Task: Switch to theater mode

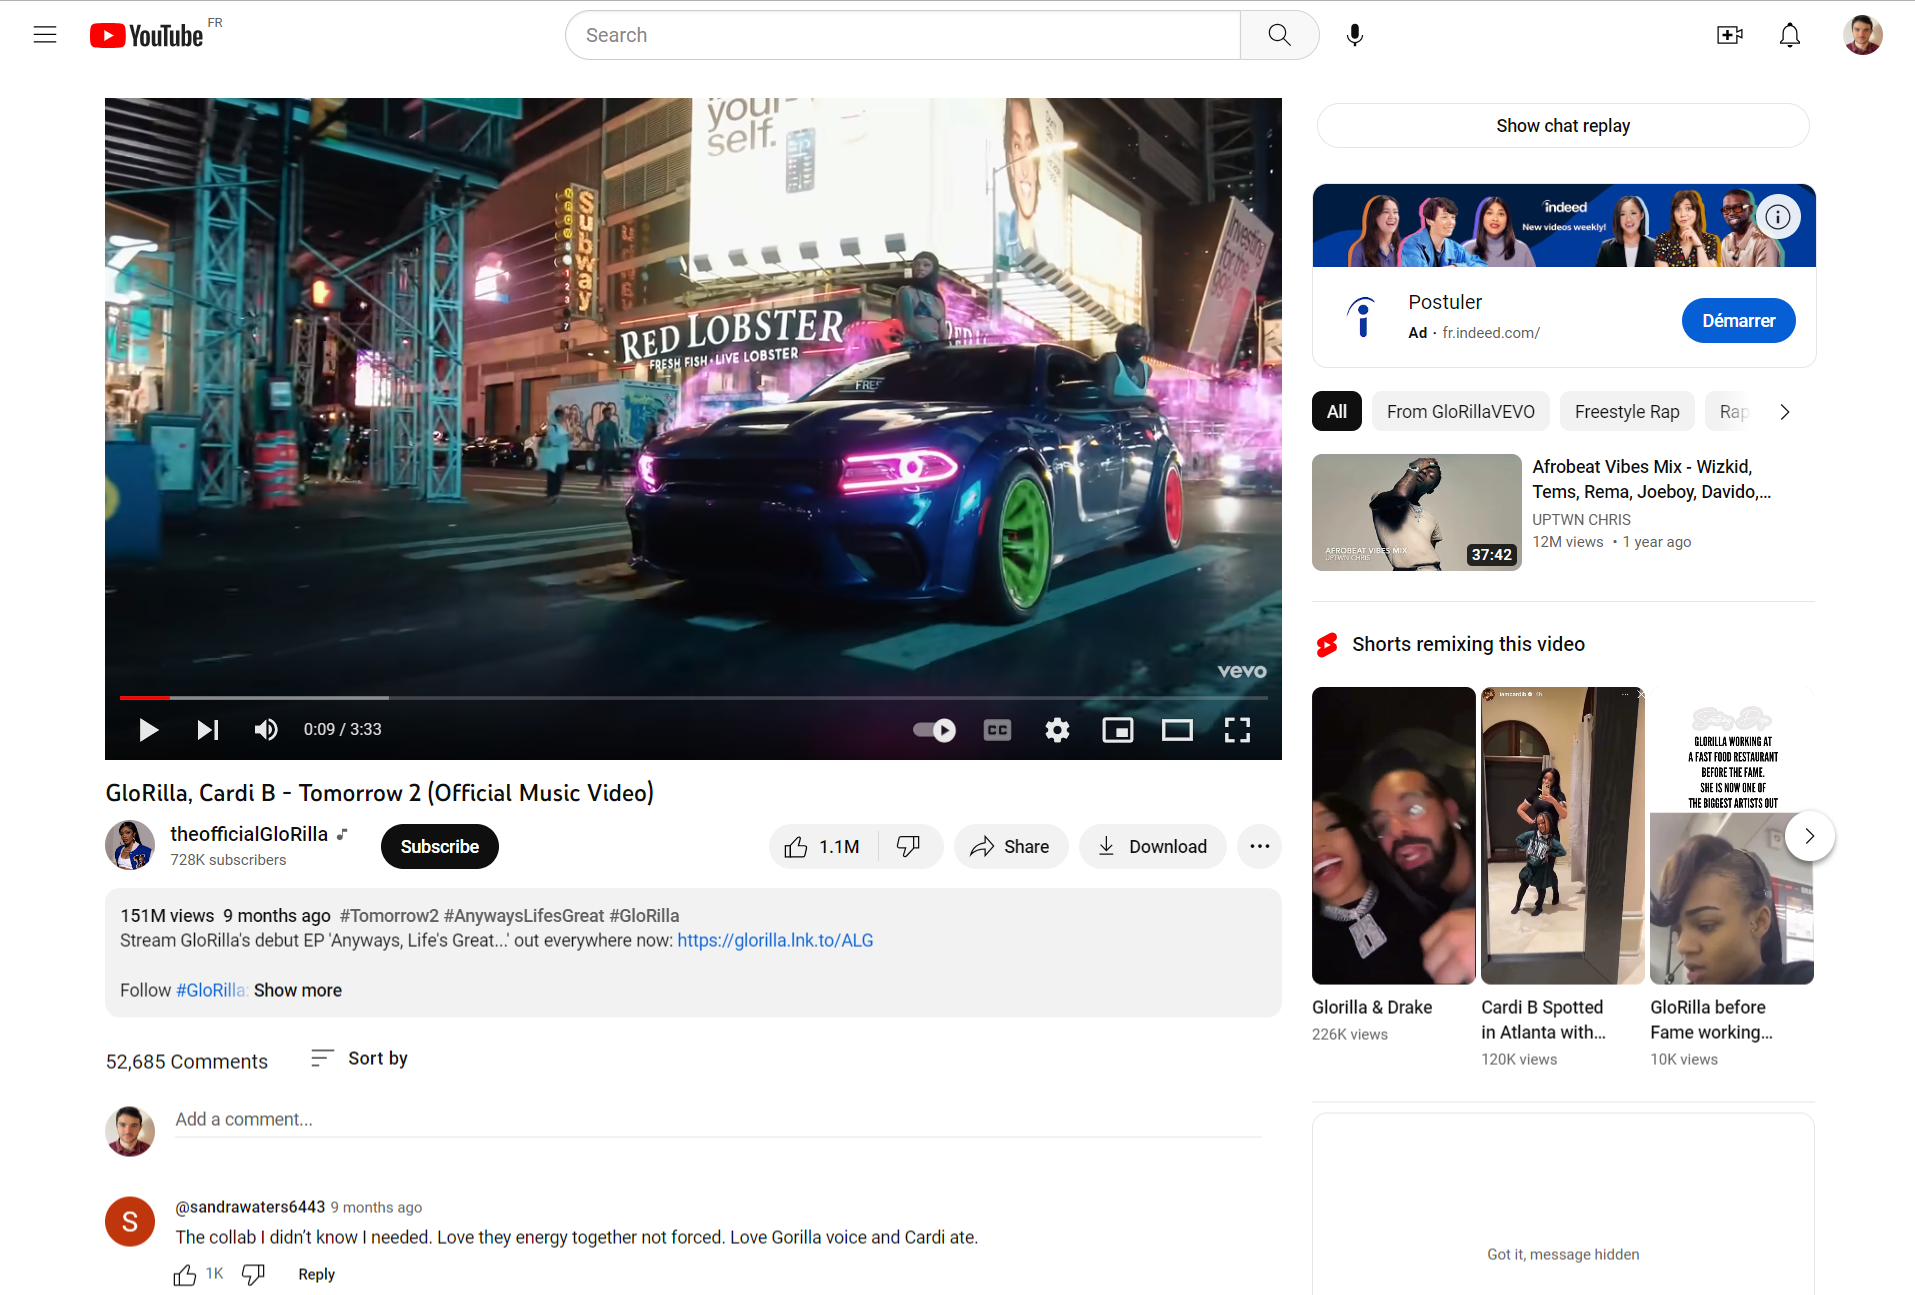Action: point(1177,730)
